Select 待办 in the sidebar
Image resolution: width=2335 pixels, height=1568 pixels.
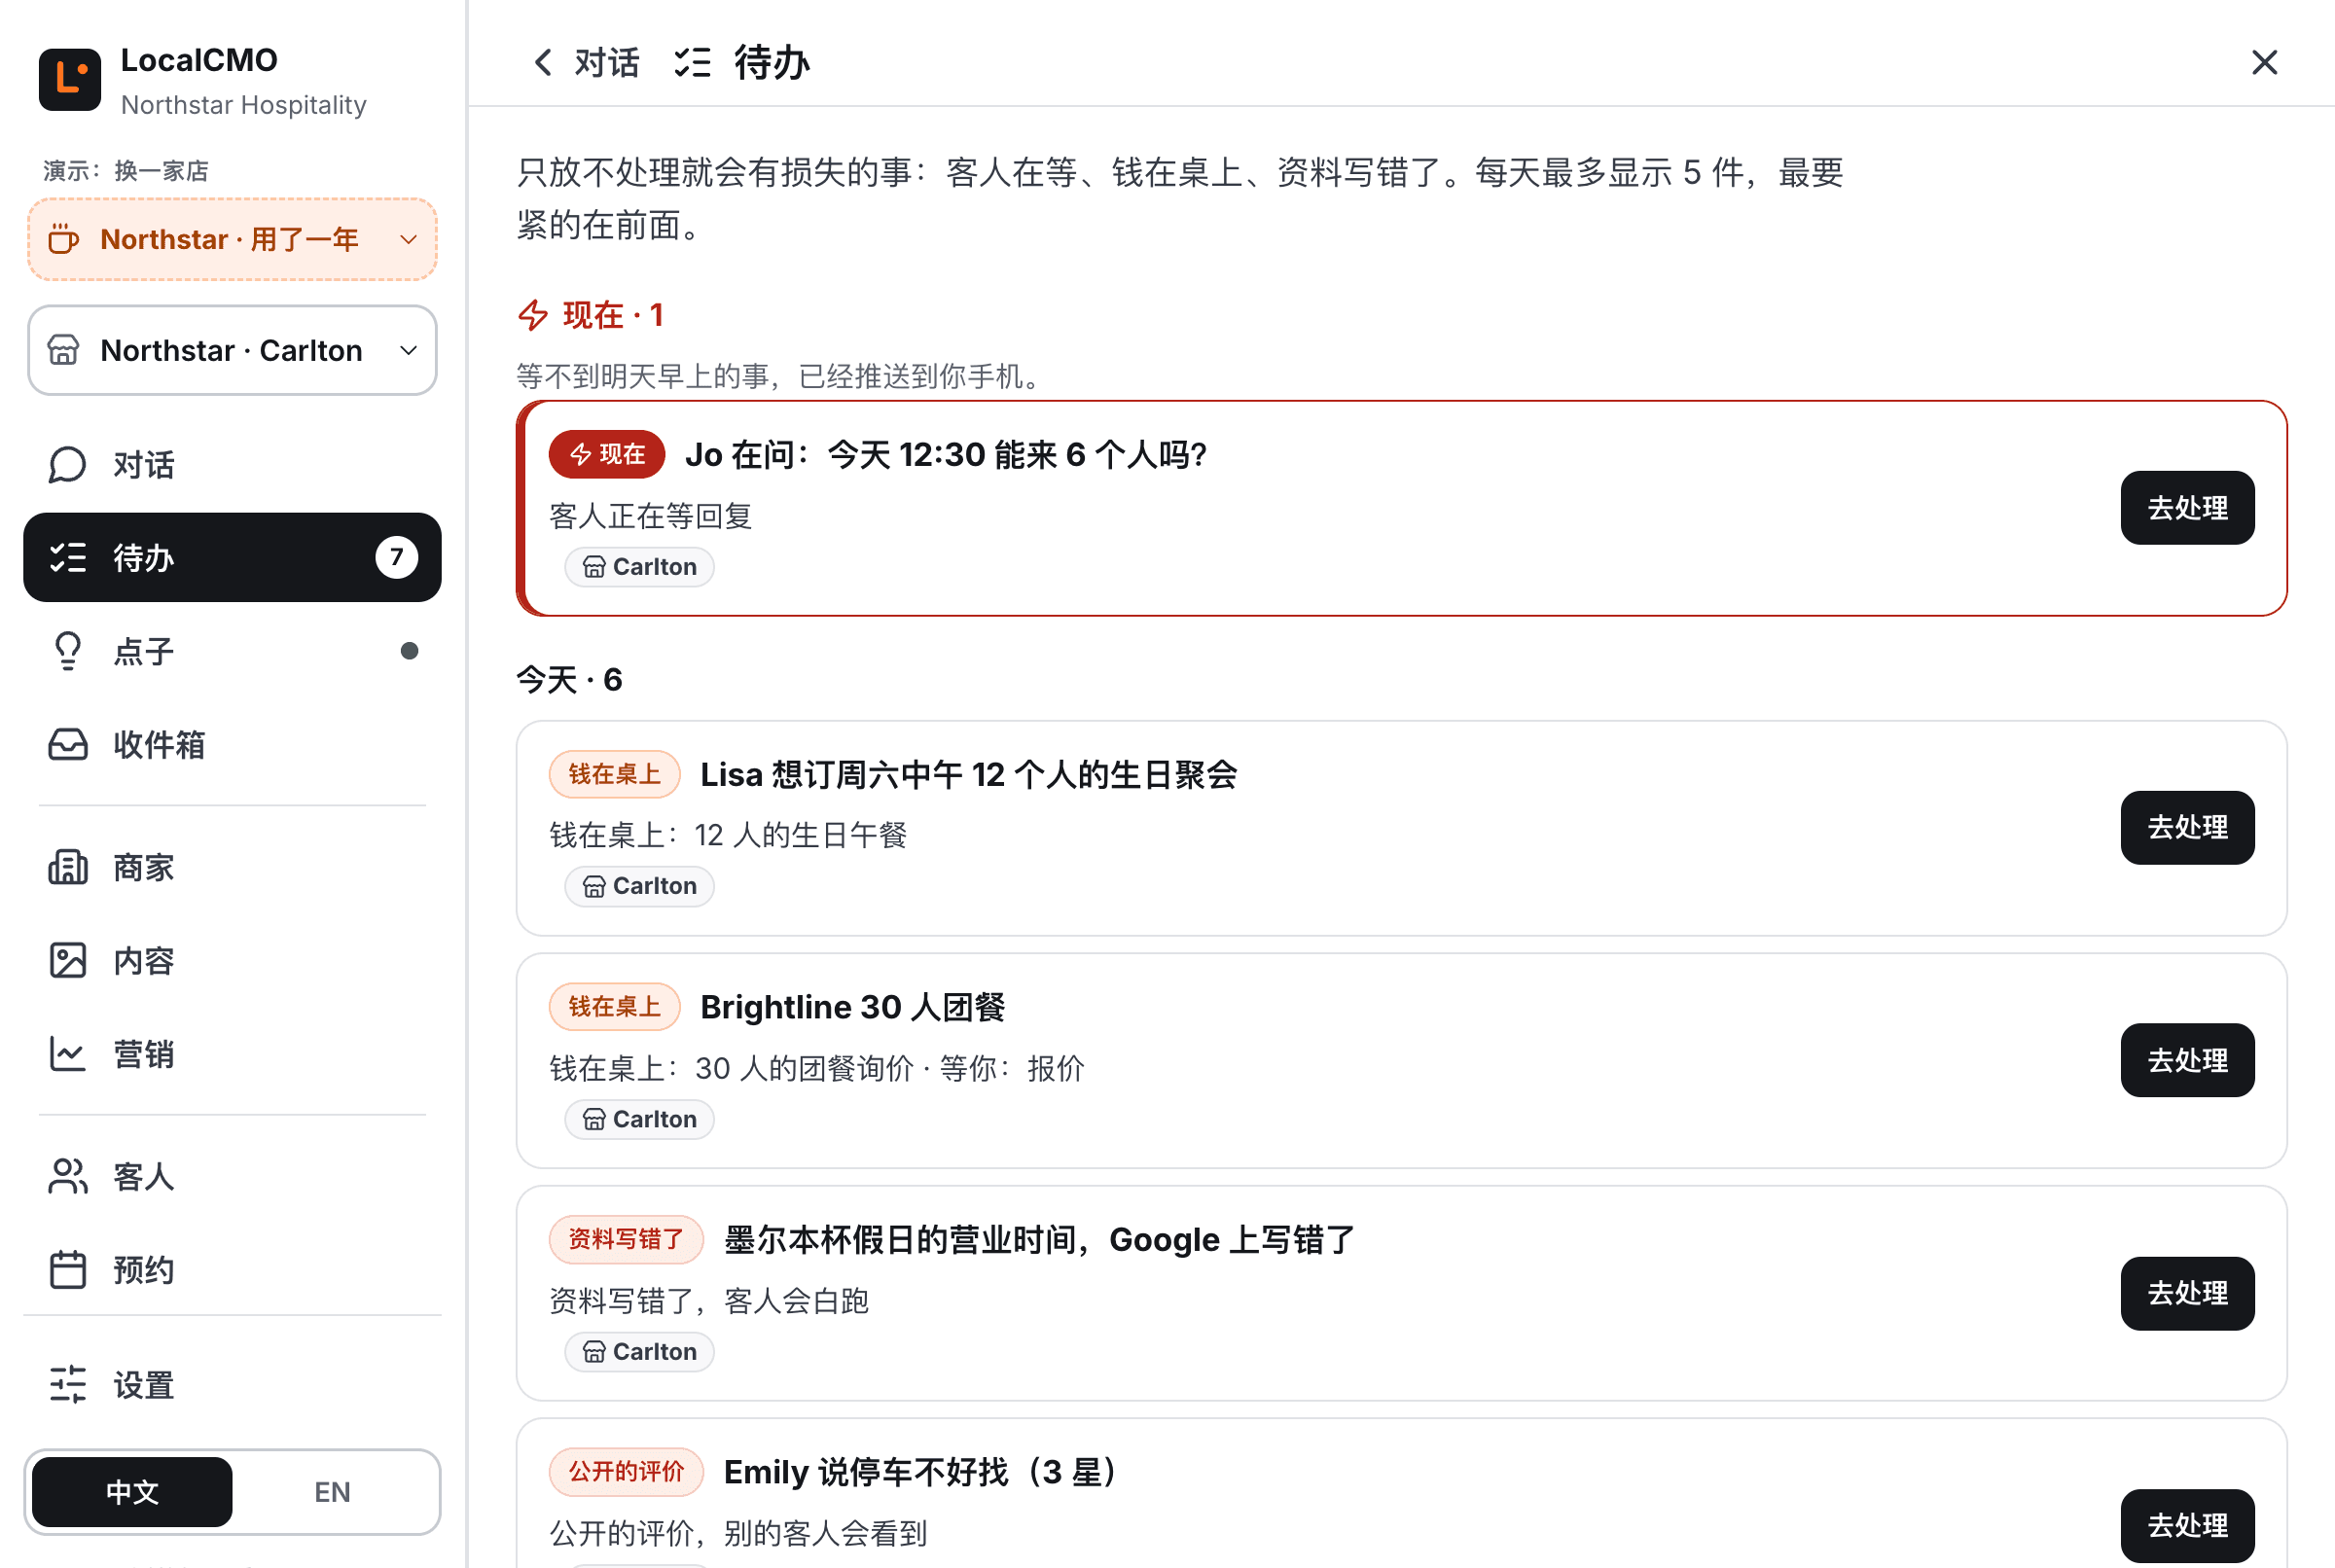coord(232,558)
